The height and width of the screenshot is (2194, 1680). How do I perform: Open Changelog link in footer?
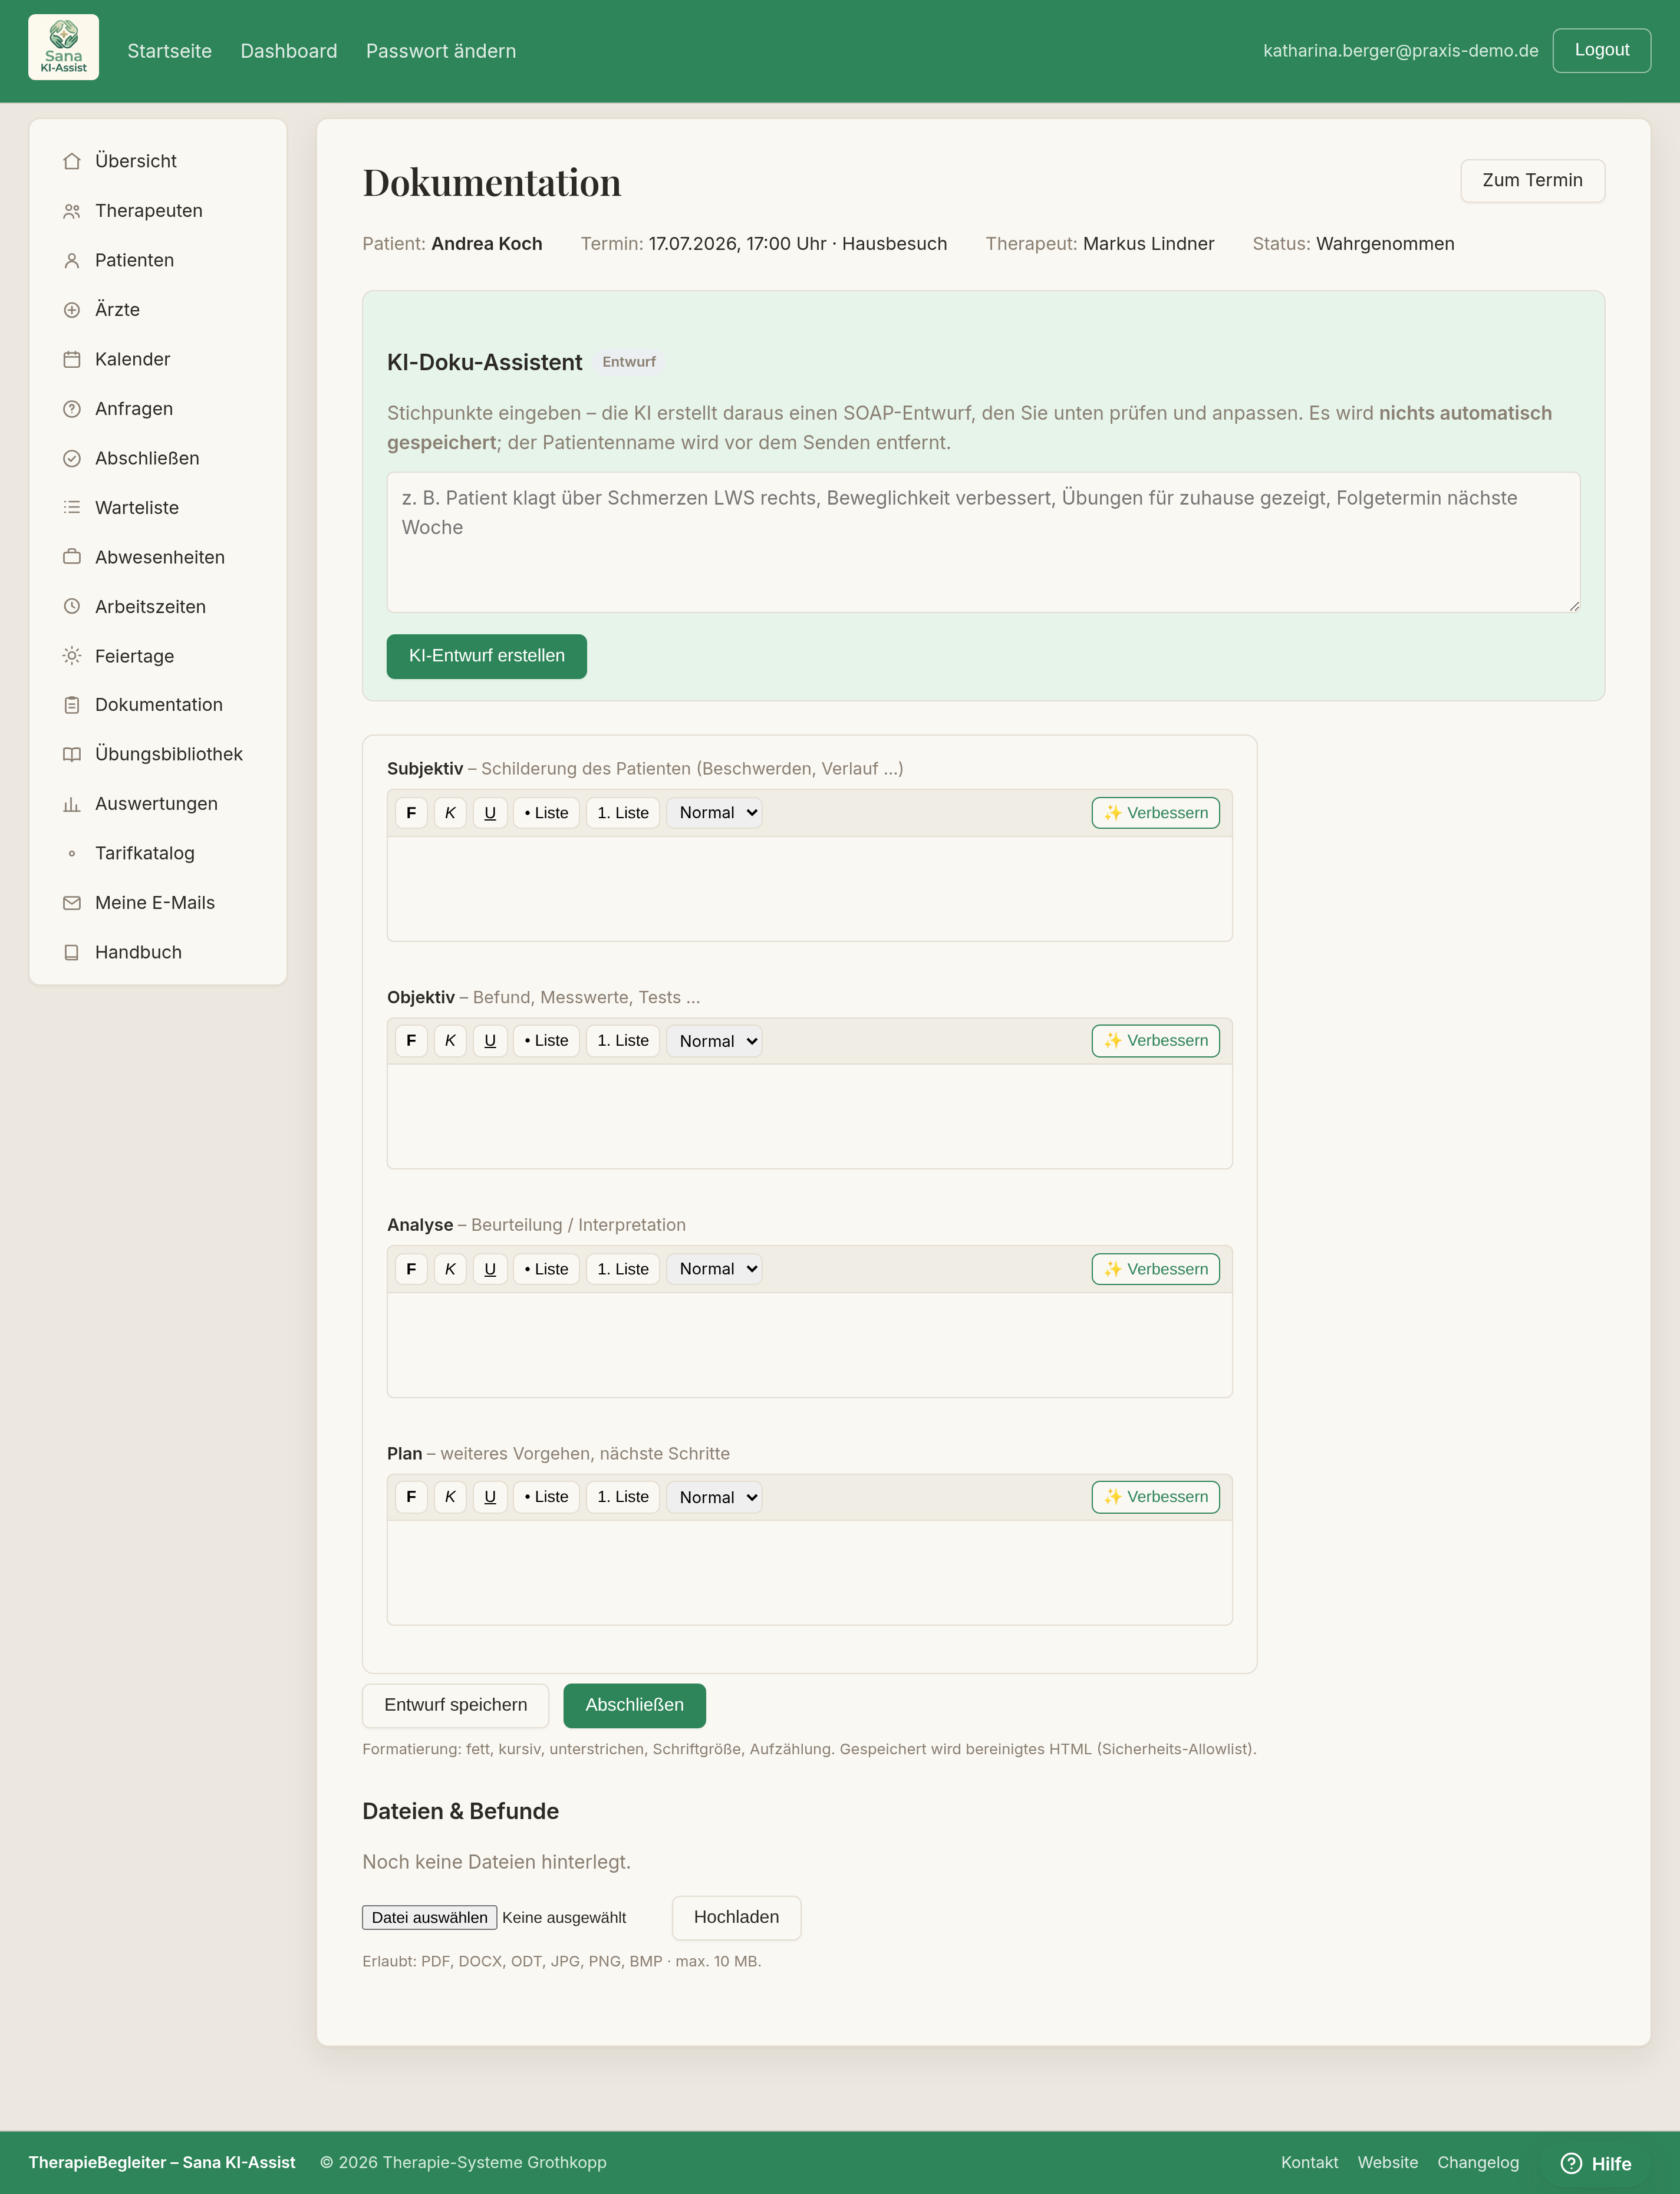point(1478,2162)
